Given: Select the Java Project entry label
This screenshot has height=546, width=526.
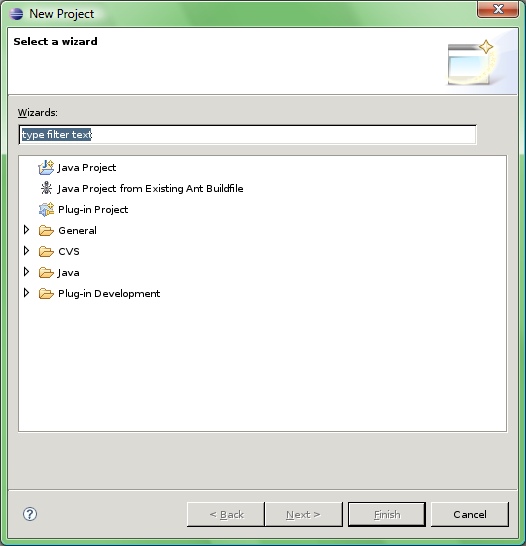Looking at the screenshot, I should pos(87,167).
